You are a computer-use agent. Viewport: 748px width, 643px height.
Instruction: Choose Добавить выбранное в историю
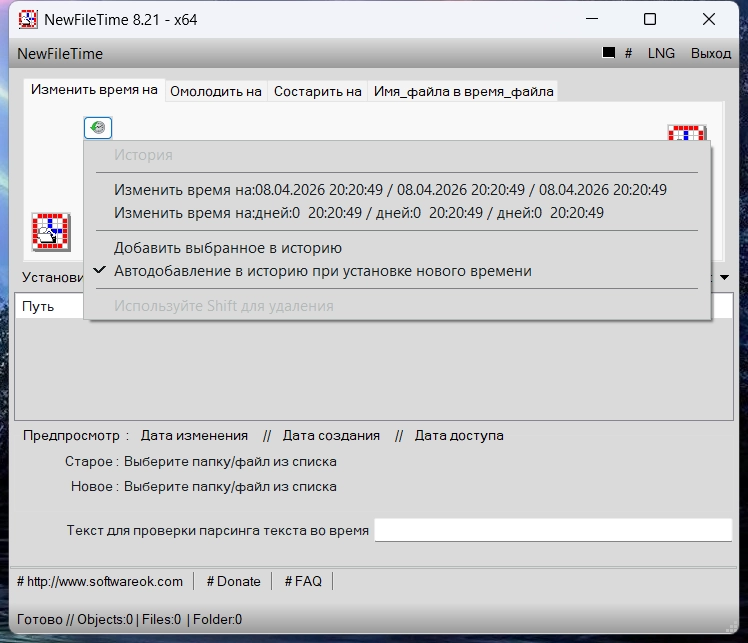pyautogui.click(x=397, y=248)
